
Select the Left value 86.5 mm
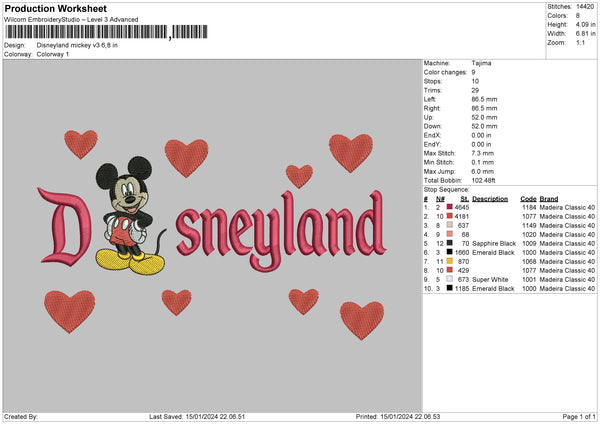[x=484, y=99]
